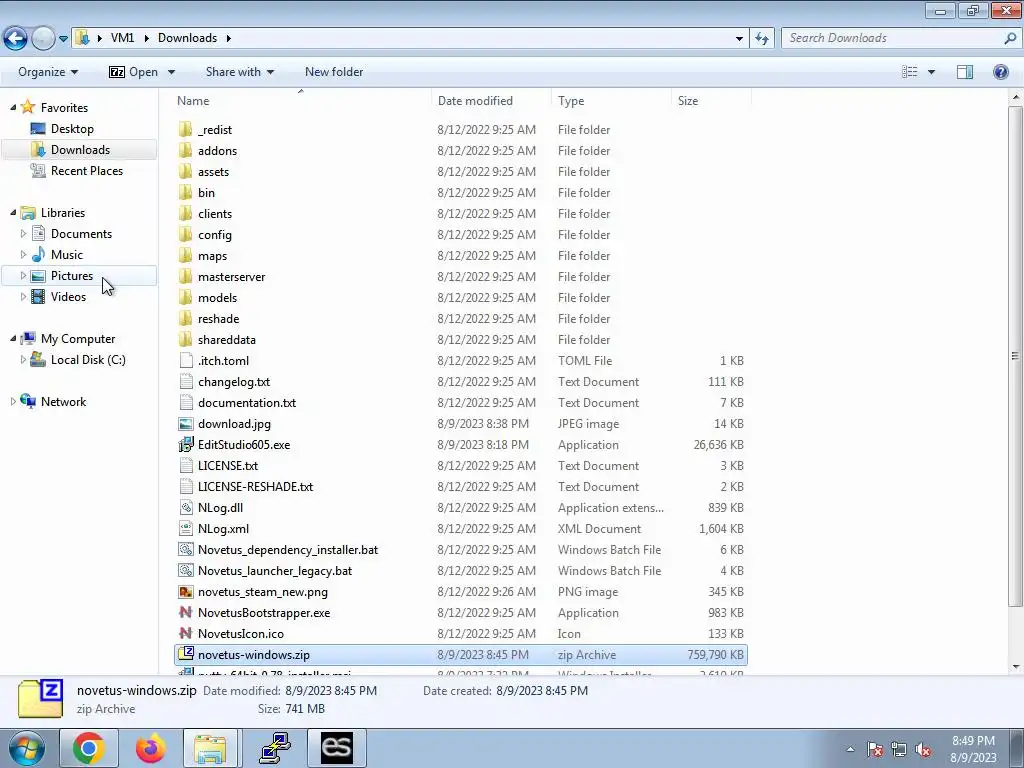
Task: Click the file list vertical scrollbar
Action: coord(1015,356)
